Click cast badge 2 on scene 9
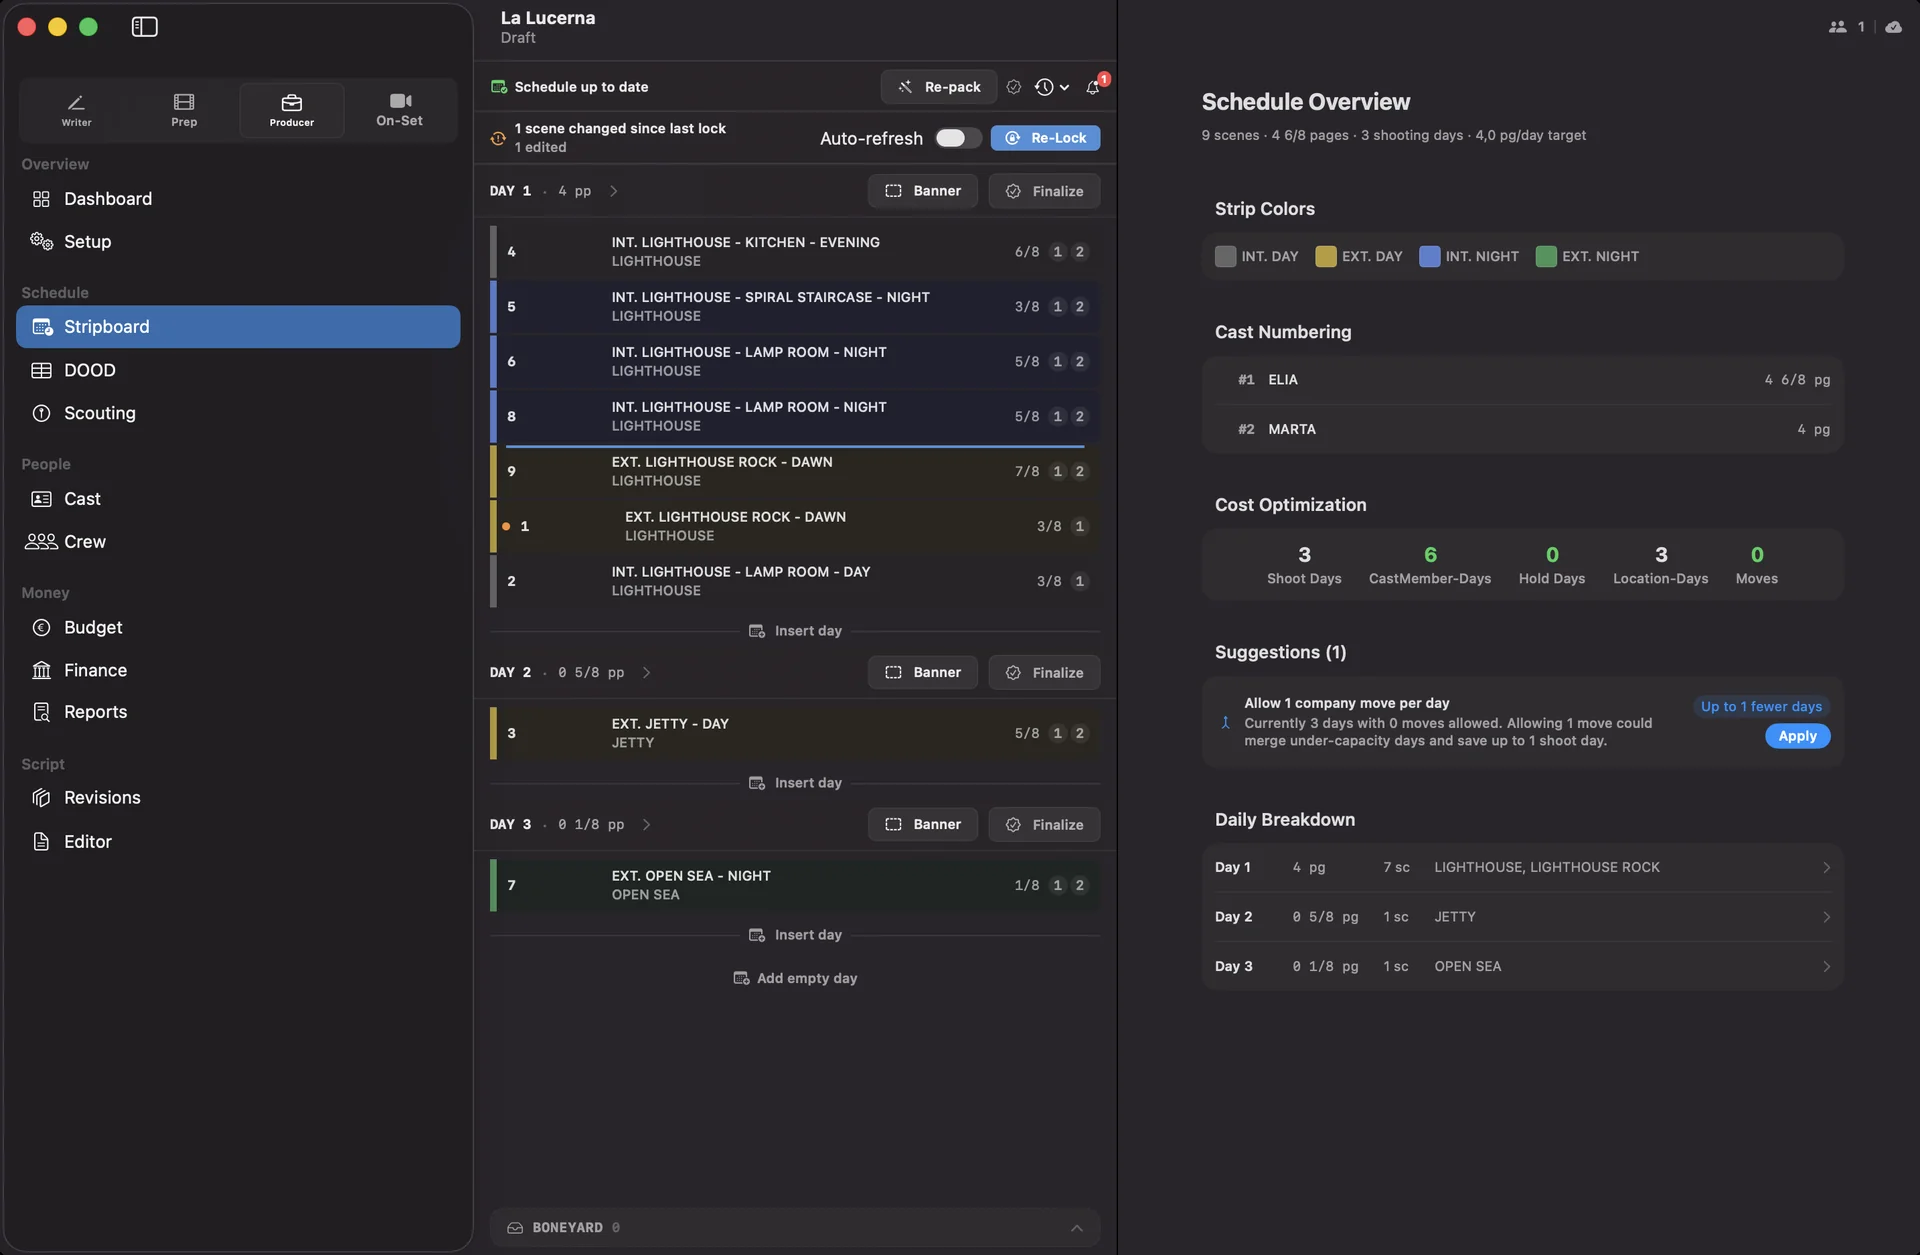The width and height of the screenshot is (1920, 1255). coord(1079,472)
